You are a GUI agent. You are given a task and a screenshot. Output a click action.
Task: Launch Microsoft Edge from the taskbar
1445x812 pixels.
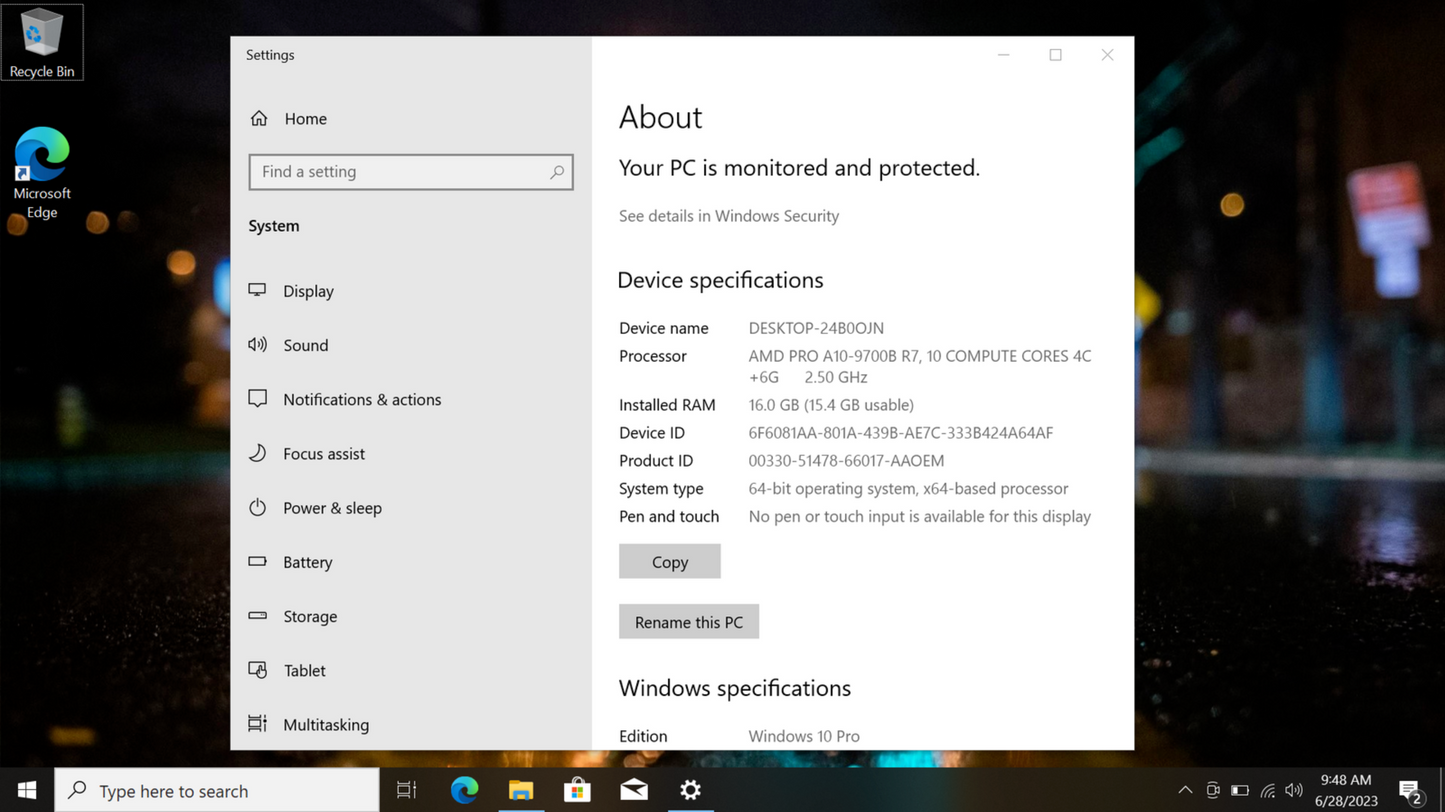463,790
